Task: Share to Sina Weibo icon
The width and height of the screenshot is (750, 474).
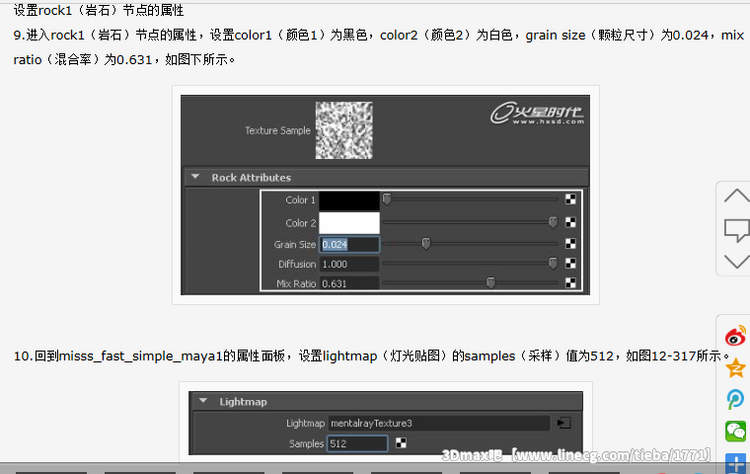Action: pos(736,336)
